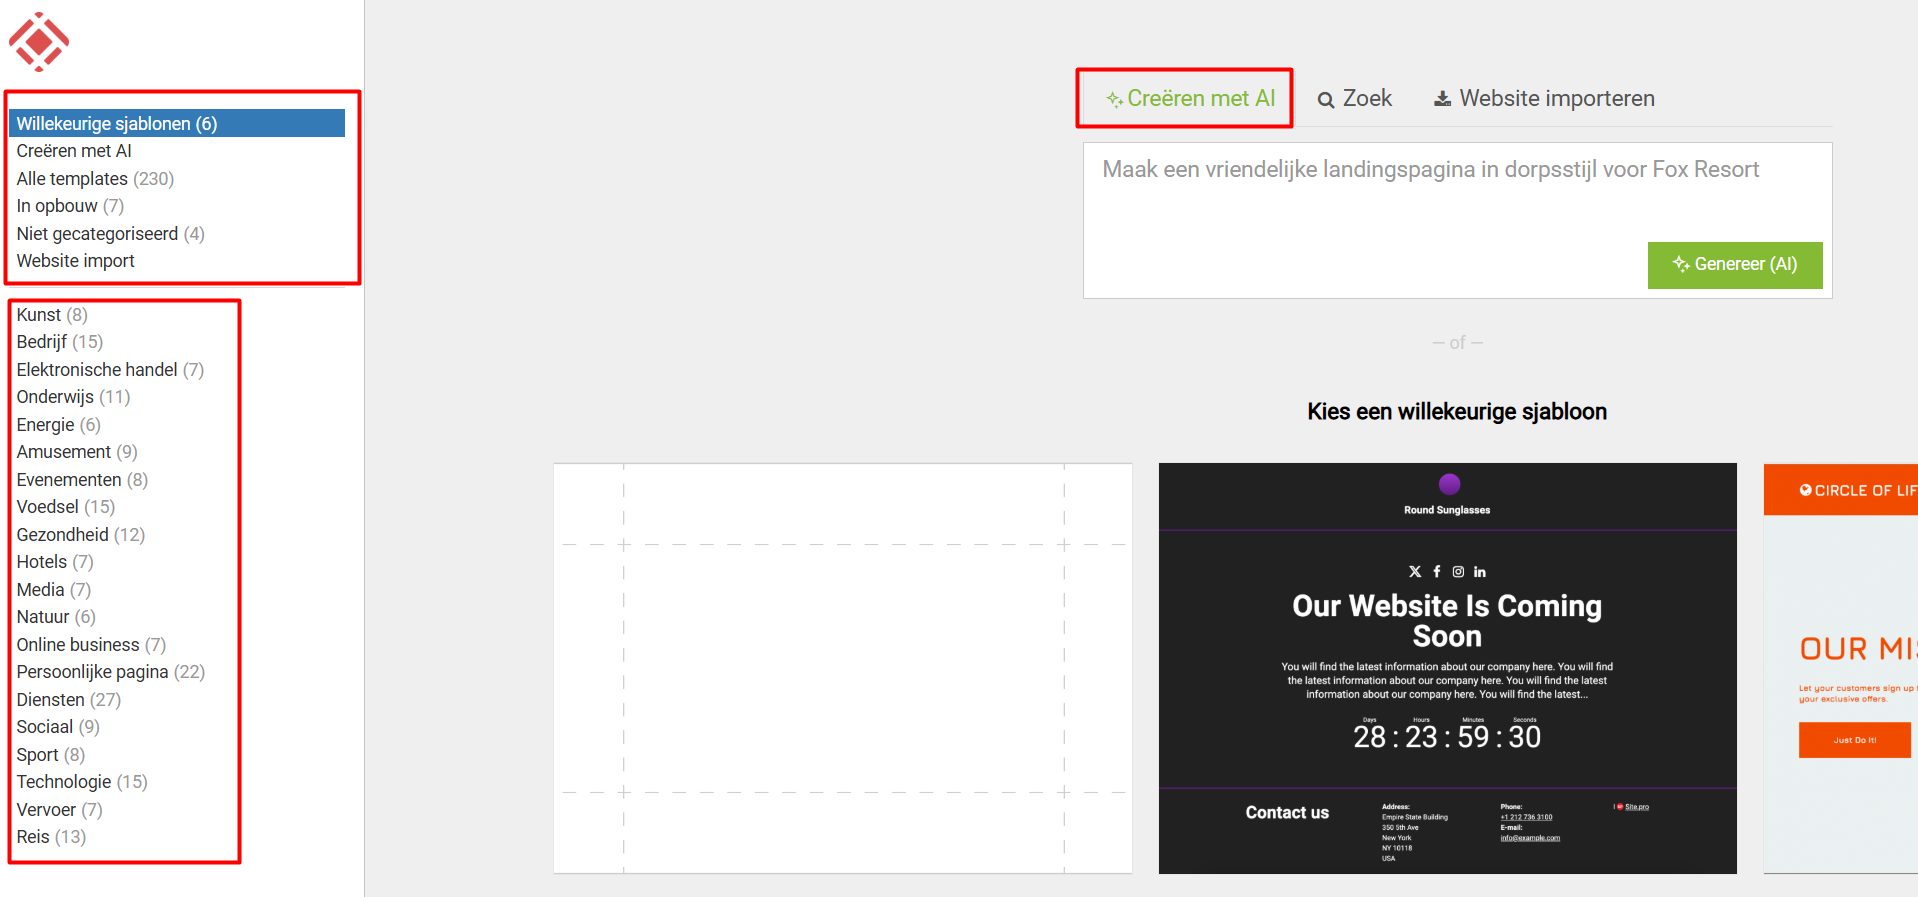This screenshot has width=1918, height=897.
Task: Choose the Website import sidebar item
Action: coord(76,261)
